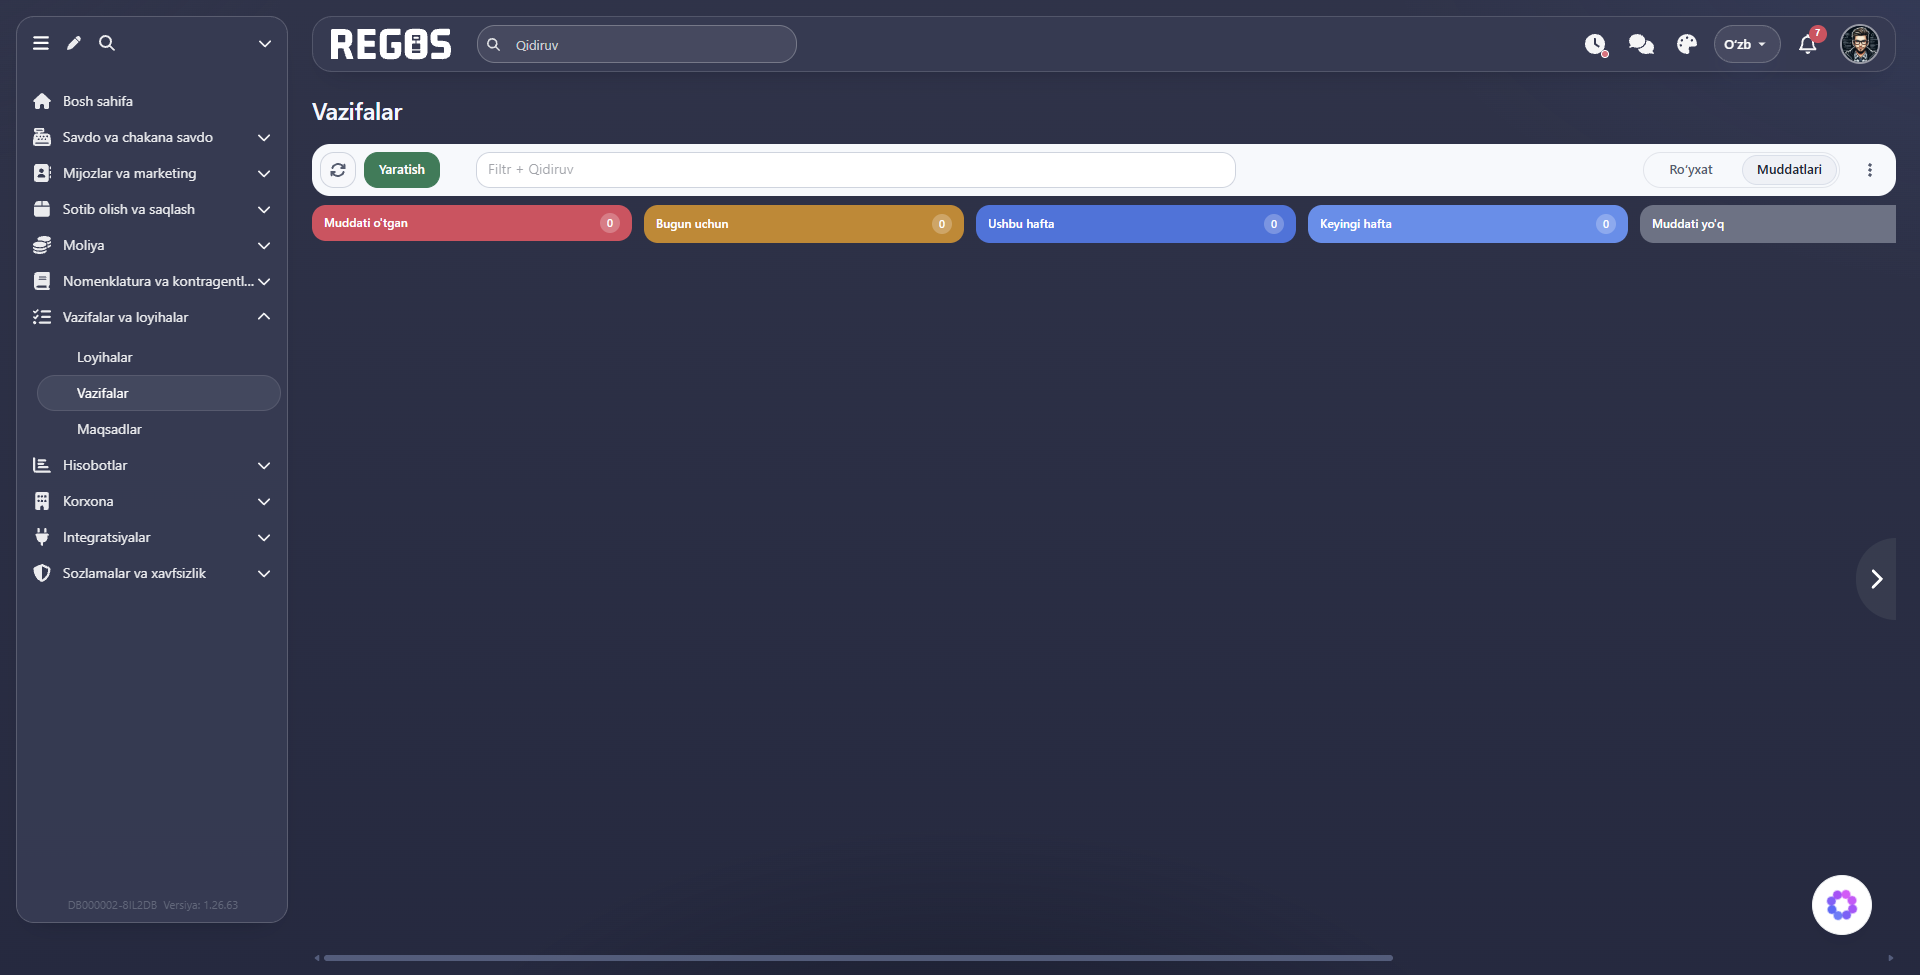
Task: Switch to Ro'yxat view
Action: [x=1691, y=170]
